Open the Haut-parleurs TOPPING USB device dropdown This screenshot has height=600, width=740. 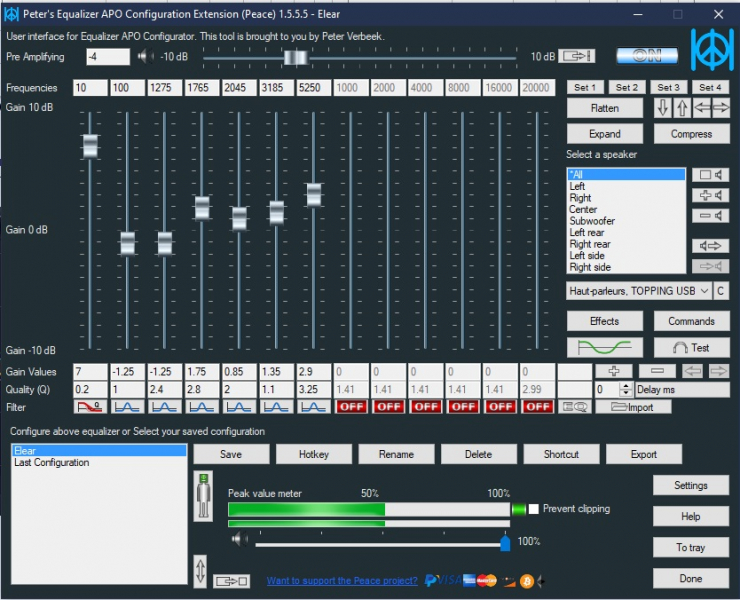(639, 291)
